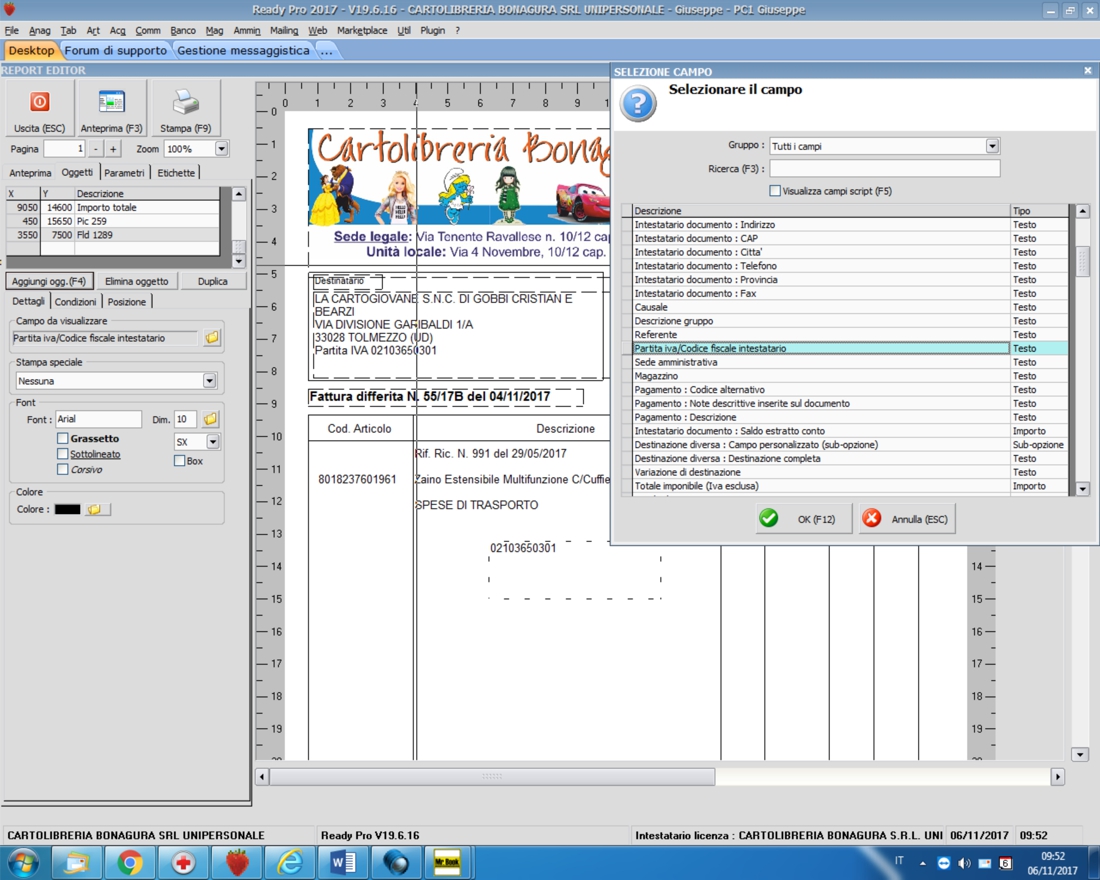The height and width of the screenshot is (880, 1100).
Task: Click horizontal scrollbar thumb of report canvas
Action: (492, 776)
